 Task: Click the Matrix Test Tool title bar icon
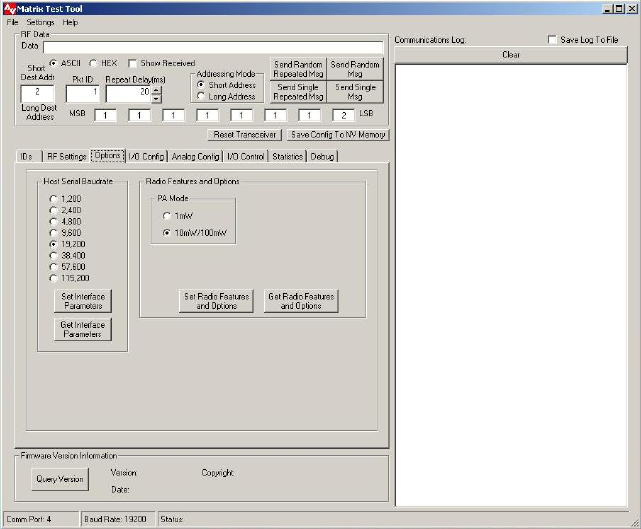tap(8, 8)
